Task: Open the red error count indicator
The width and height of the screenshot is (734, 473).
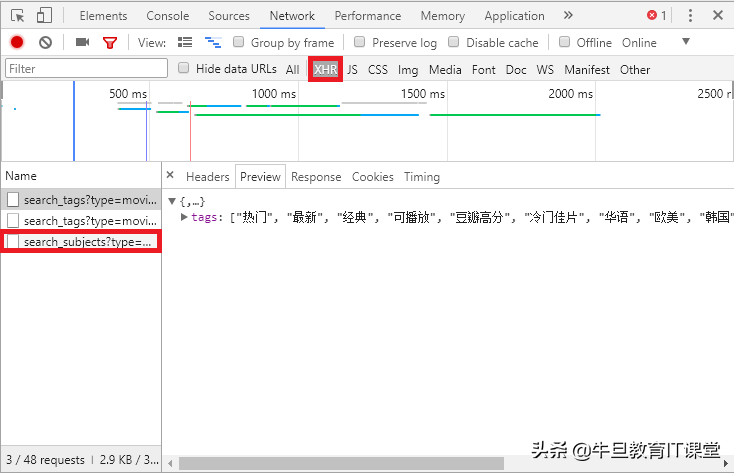Action: pos(656,15)
